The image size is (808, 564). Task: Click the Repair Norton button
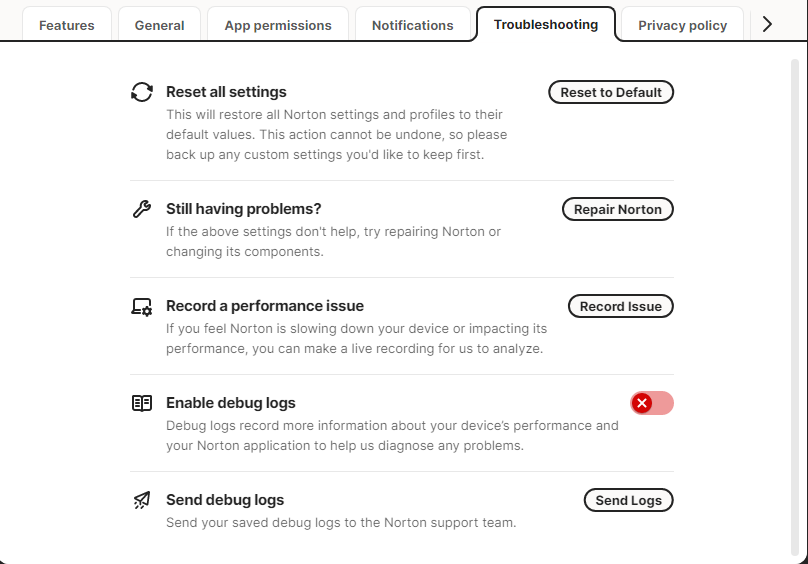click(x=617, y=209)
